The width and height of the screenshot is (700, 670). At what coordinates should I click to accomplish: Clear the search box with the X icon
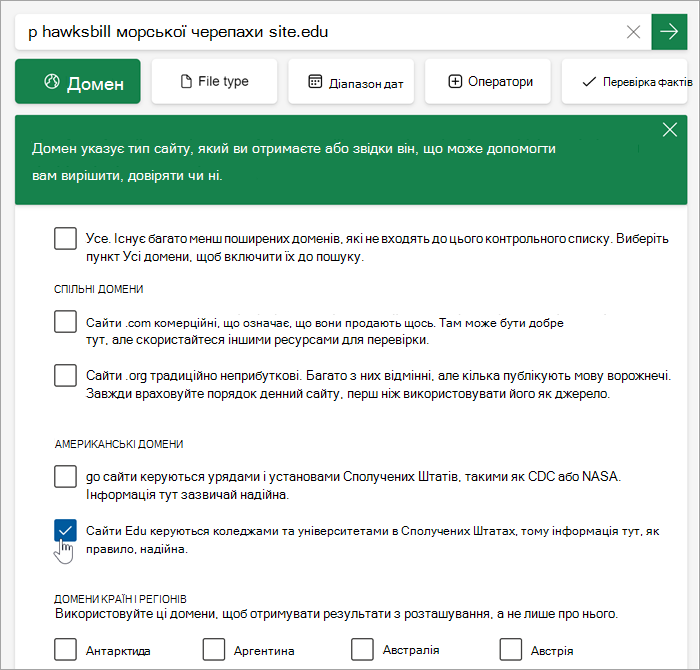coord(633,32)
